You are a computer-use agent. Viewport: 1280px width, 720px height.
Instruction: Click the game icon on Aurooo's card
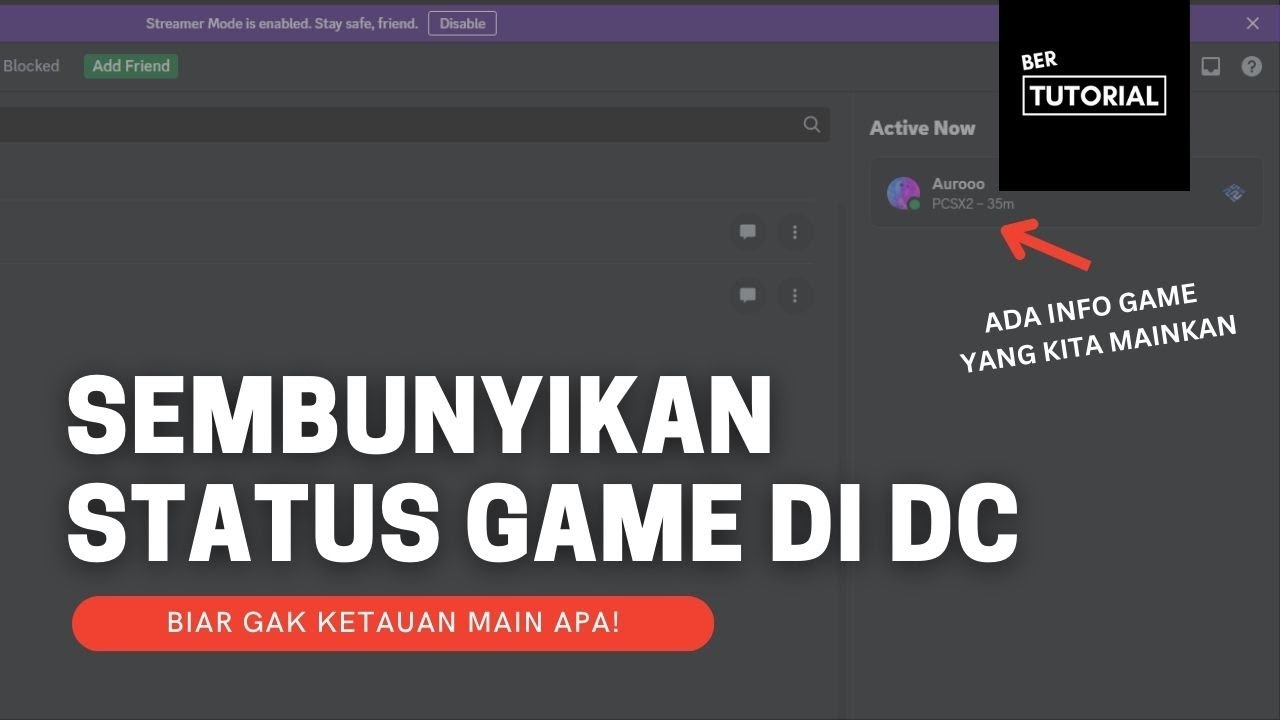[x=1234, y=193]
